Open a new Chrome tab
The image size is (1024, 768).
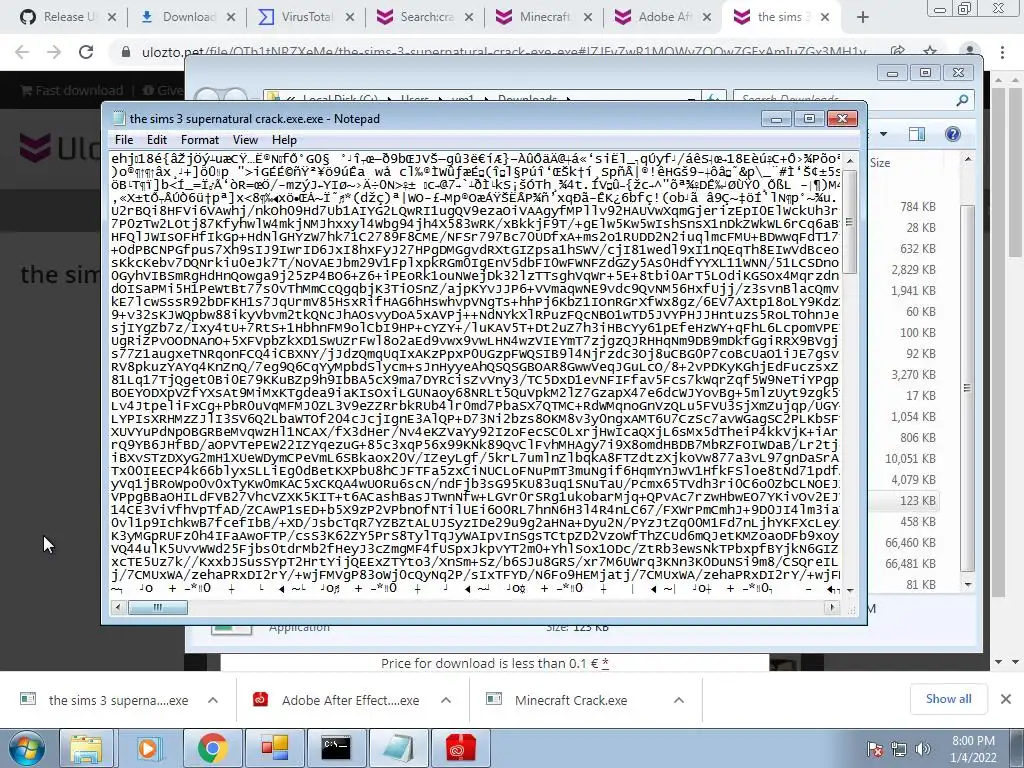[x=863, y=18]
